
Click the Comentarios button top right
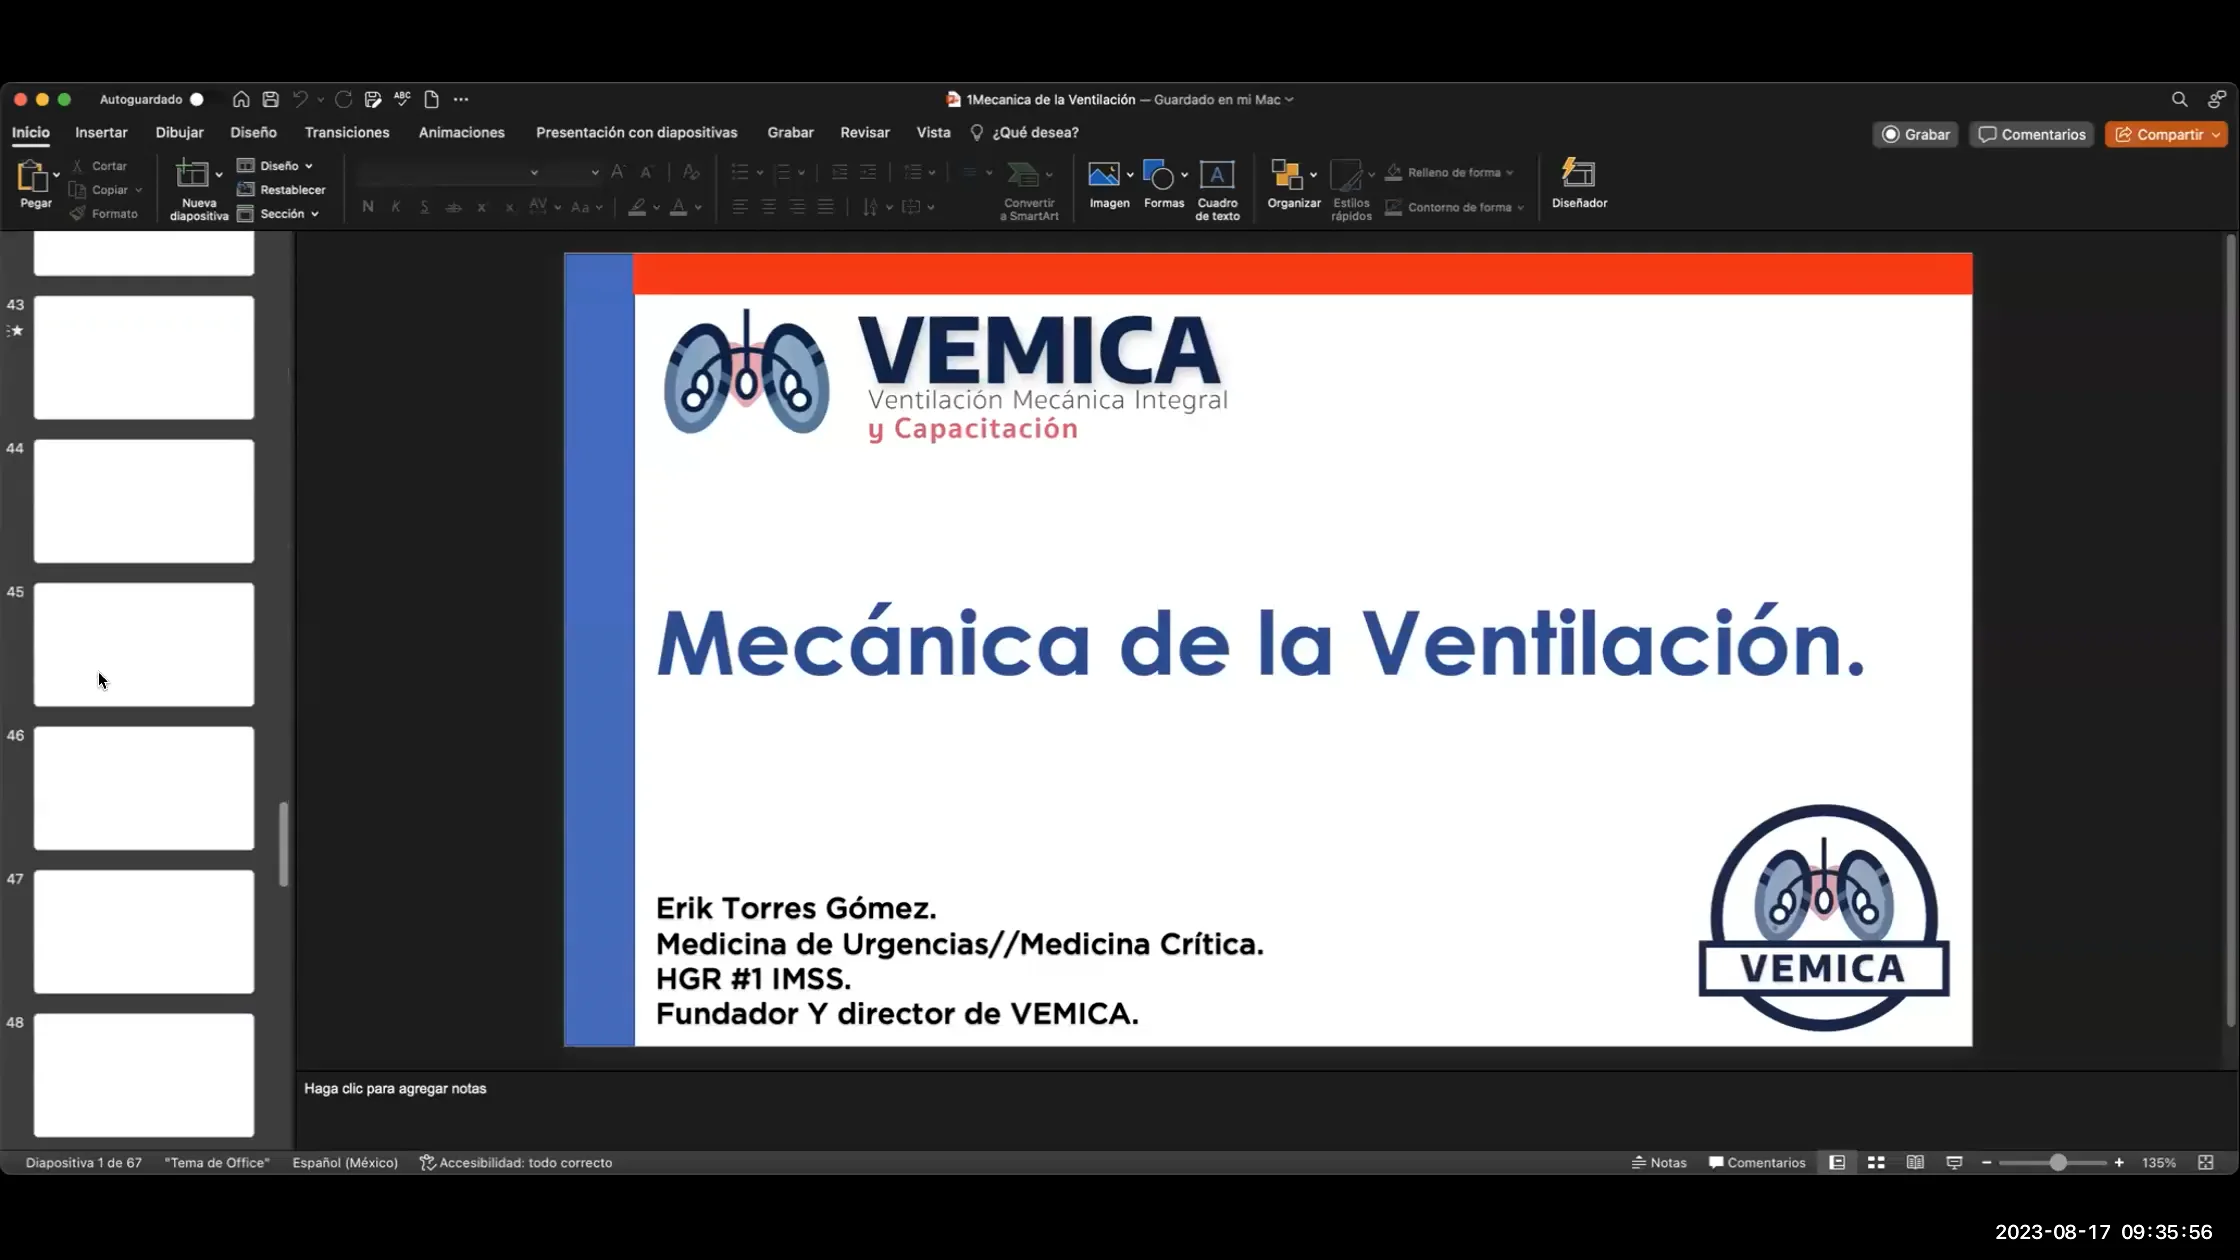tap(2031, 134)
